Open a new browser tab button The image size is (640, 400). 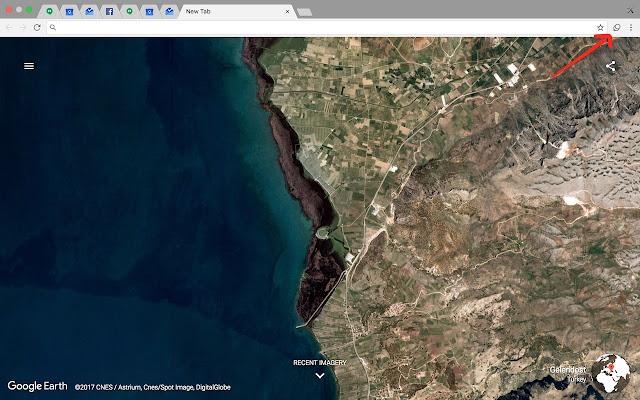click(304, 12)
